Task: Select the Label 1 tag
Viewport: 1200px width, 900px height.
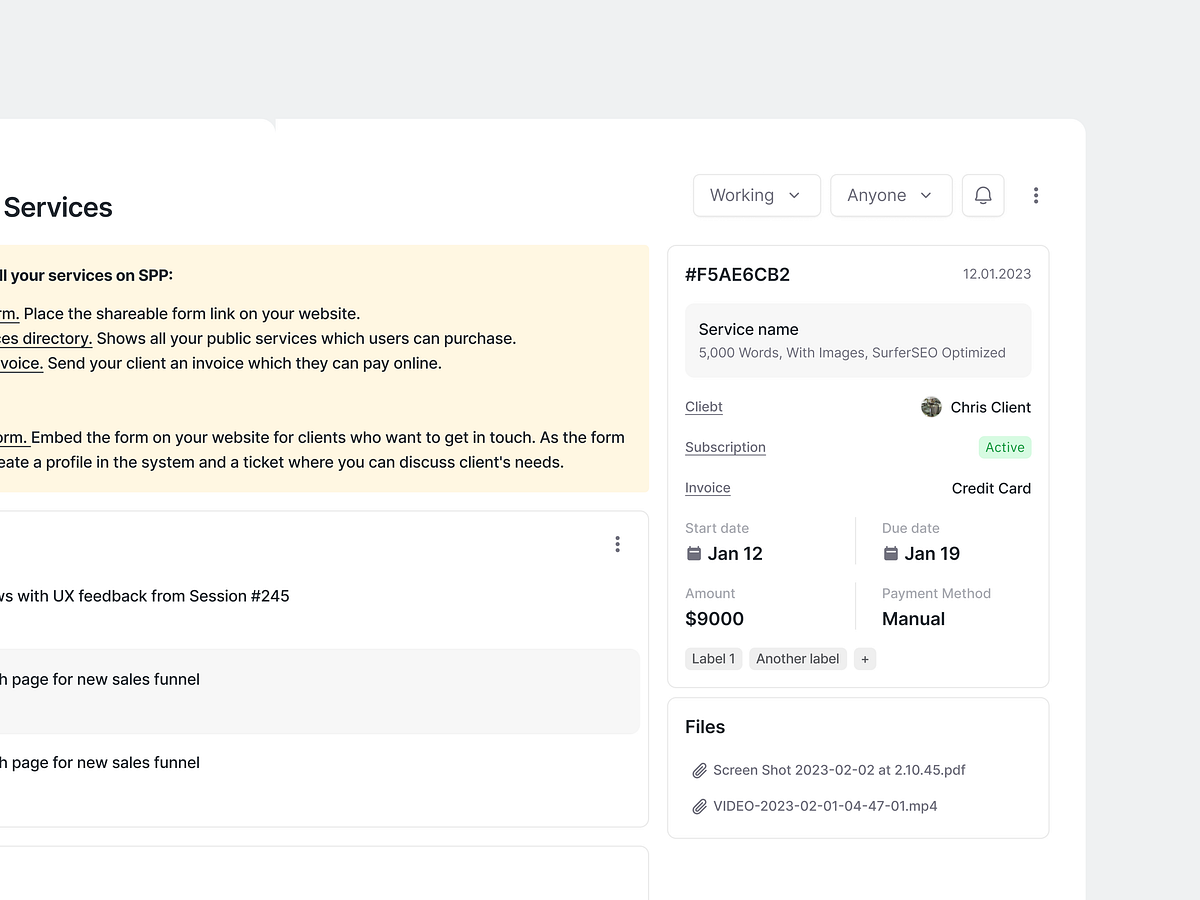Action: pos(713,658)
